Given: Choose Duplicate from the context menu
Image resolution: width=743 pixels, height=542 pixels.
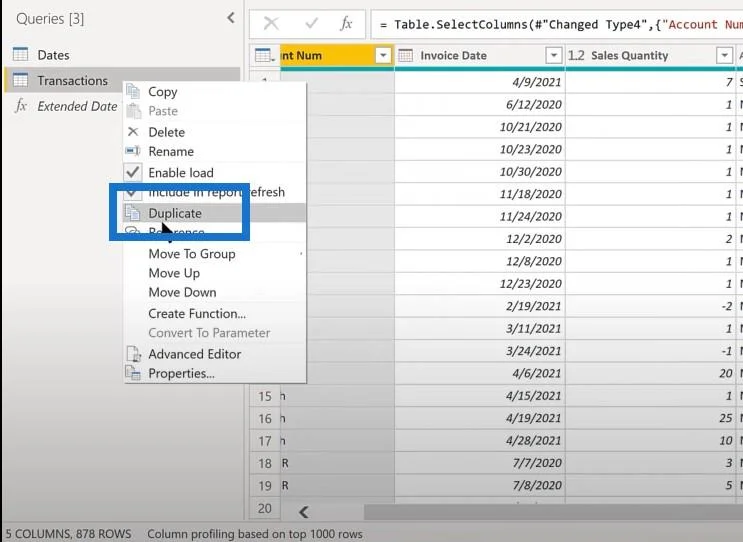Looking at the screenshot, I should pos(214,213).
